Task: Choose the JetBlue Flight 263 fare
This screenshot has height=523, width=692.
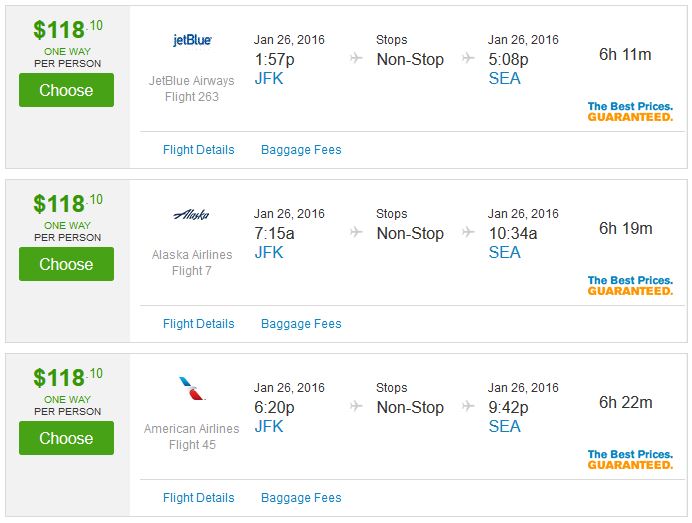Action: click(x=66, y=91)
